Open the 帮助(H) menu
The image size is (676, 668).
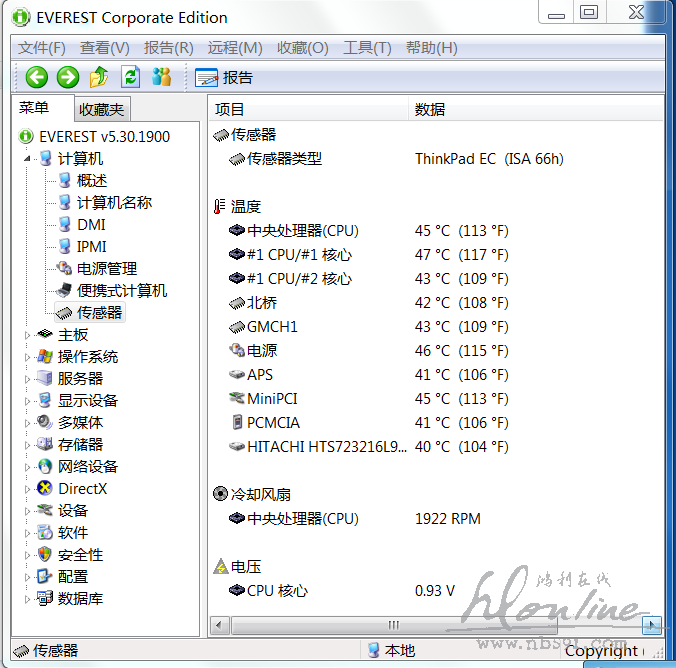click(x=432, y=47)
